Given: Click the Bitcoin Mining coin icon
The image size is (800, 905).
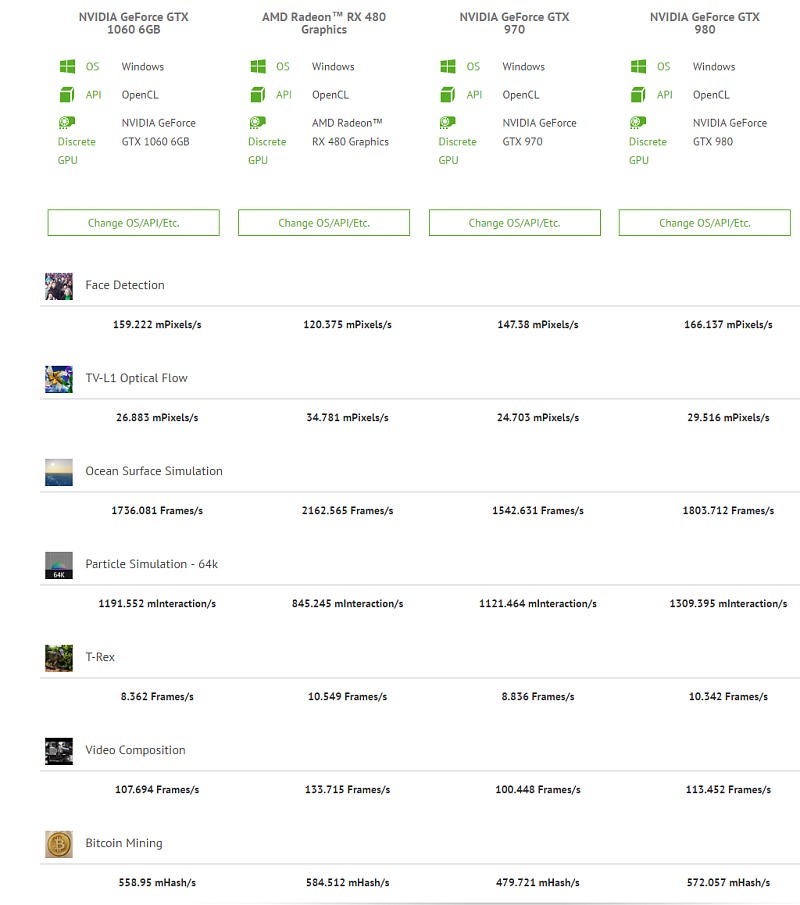Looking at the screenshot, I should point(59,844).
